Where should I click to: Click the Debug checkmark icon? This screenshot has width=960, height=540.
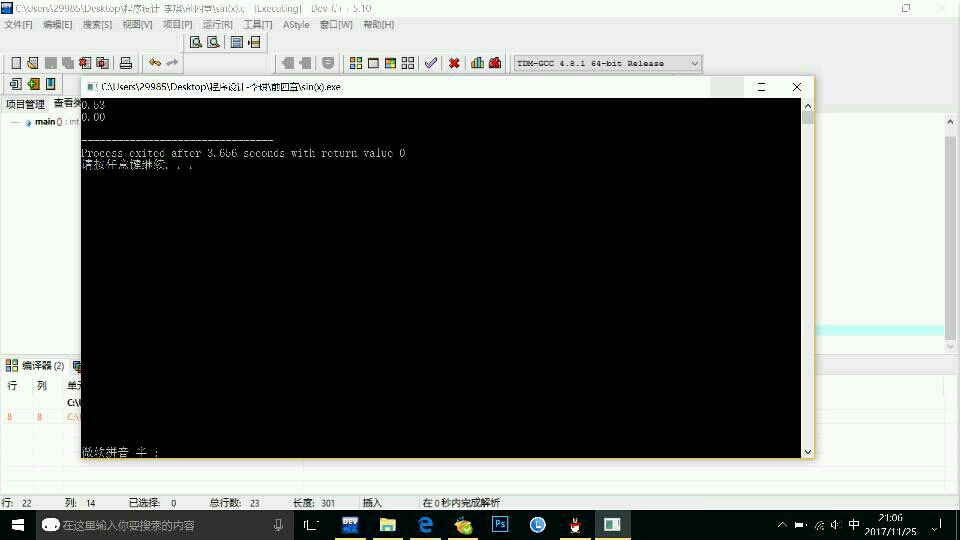click(431, 62)
